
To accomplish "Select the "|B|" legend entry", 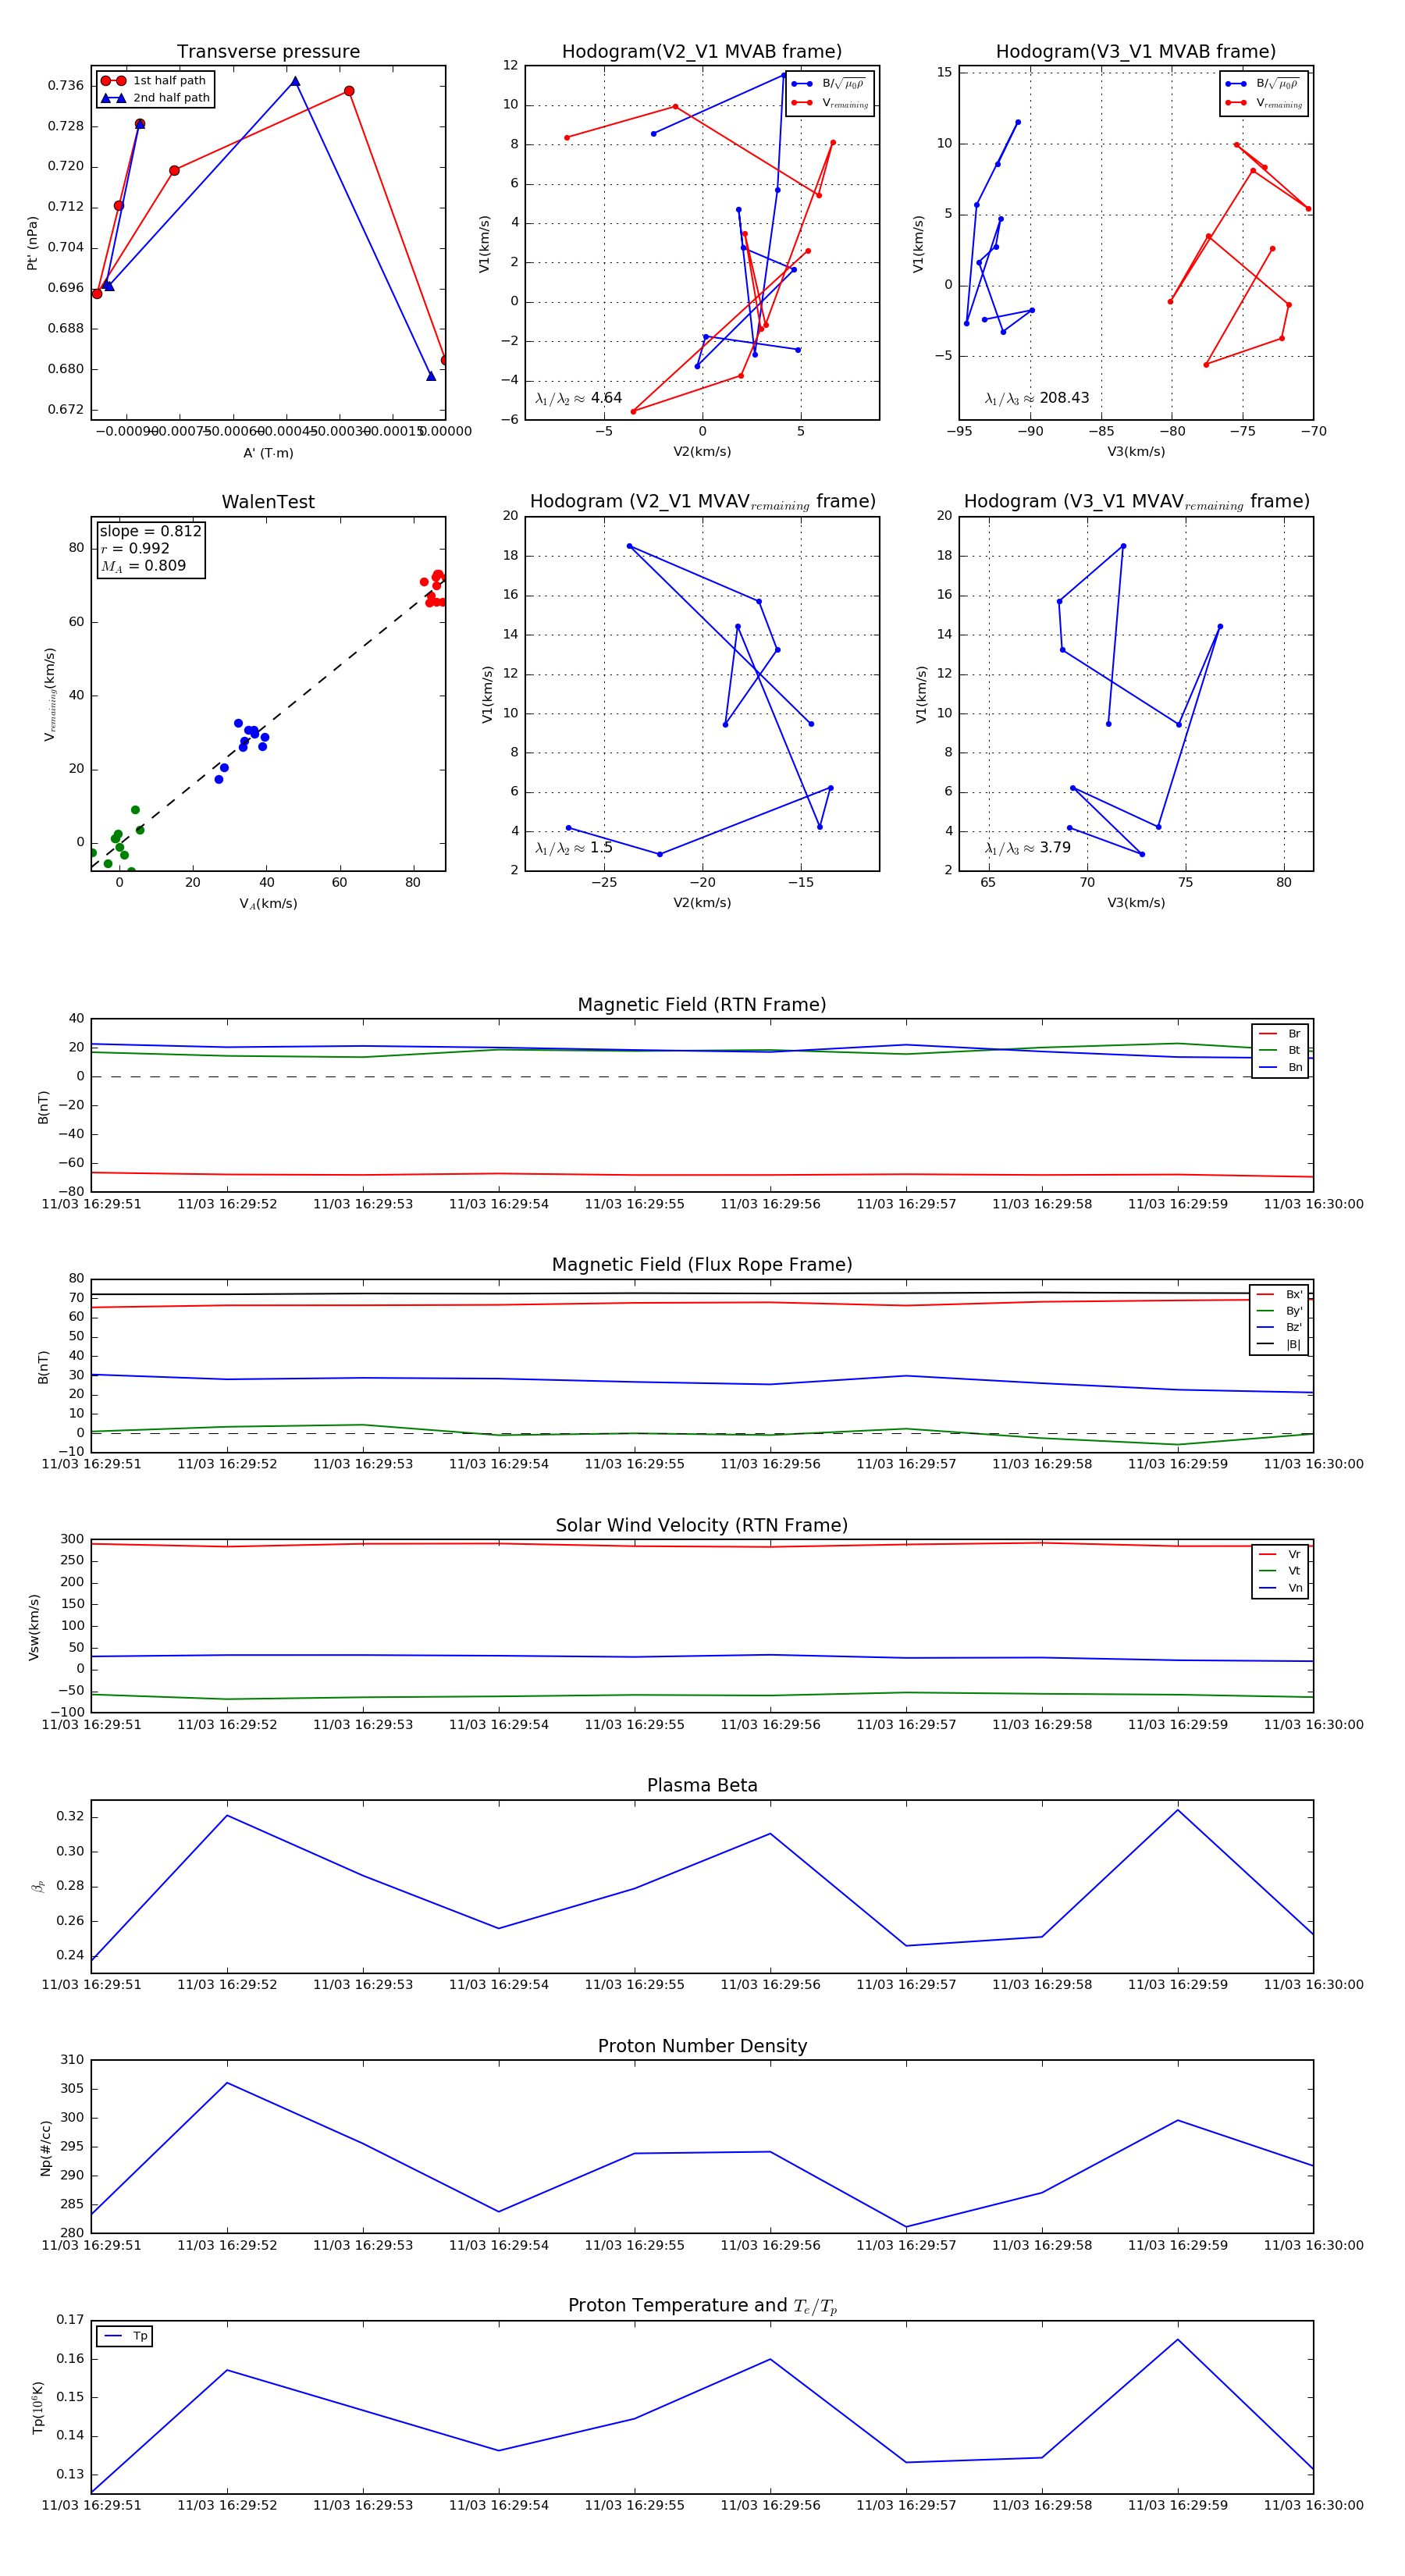I will (x=1279, y=1345).
